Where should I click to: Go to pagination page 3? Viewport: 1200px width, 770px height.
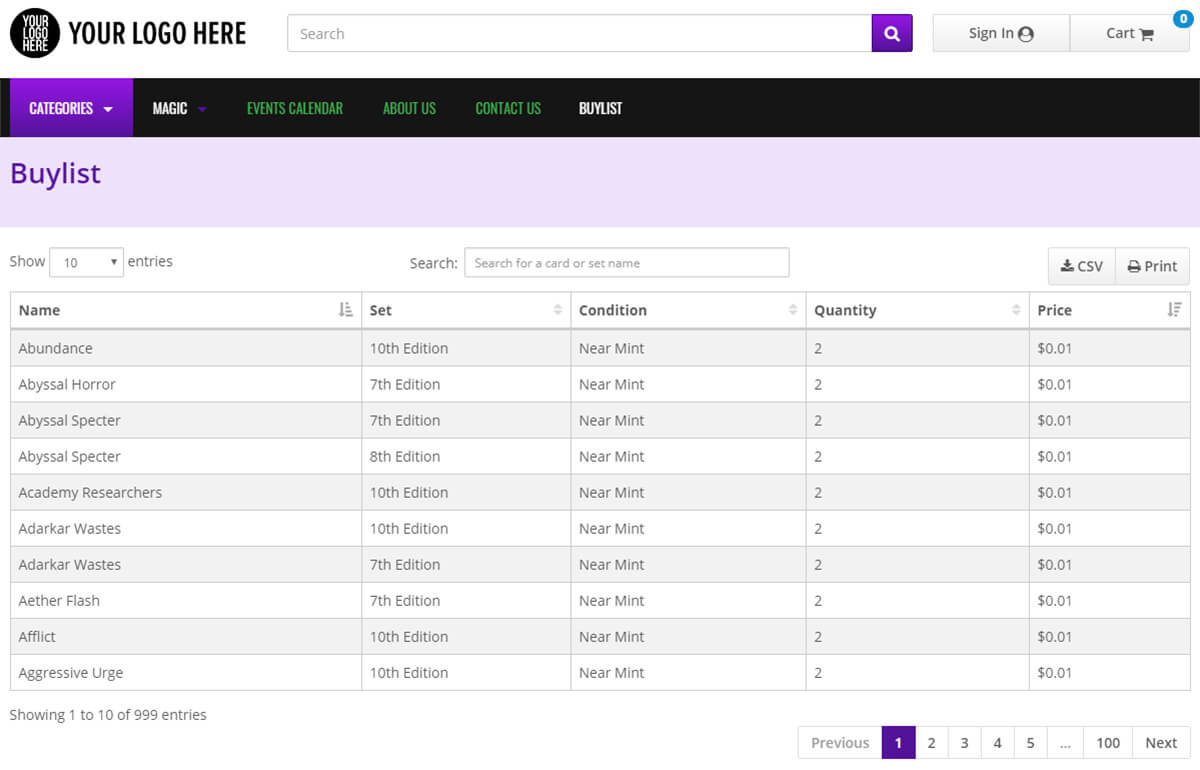[964, 742]
